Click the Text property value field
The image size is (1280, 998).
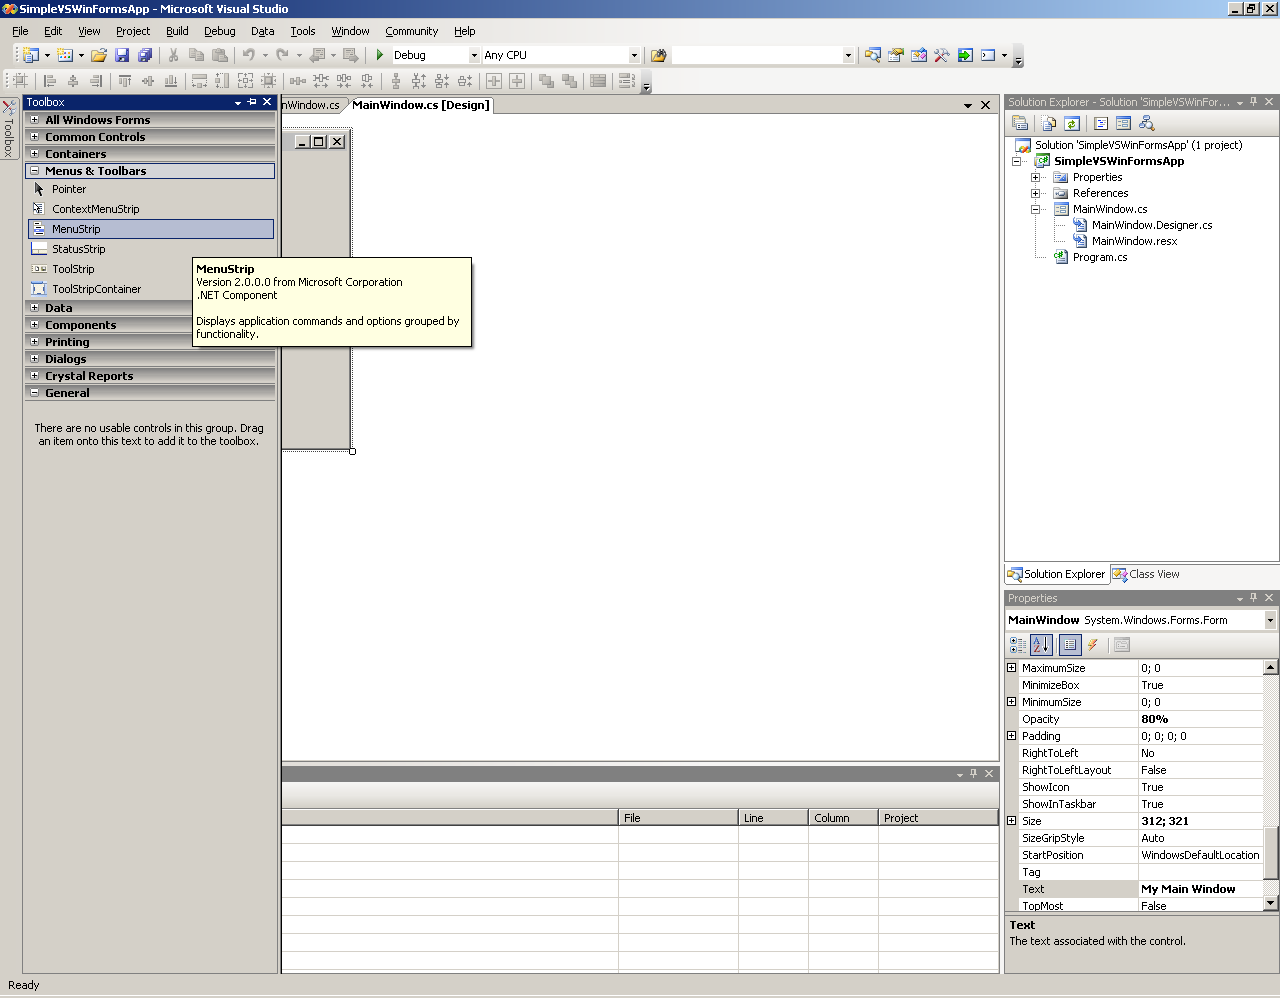click(1200, 889)
